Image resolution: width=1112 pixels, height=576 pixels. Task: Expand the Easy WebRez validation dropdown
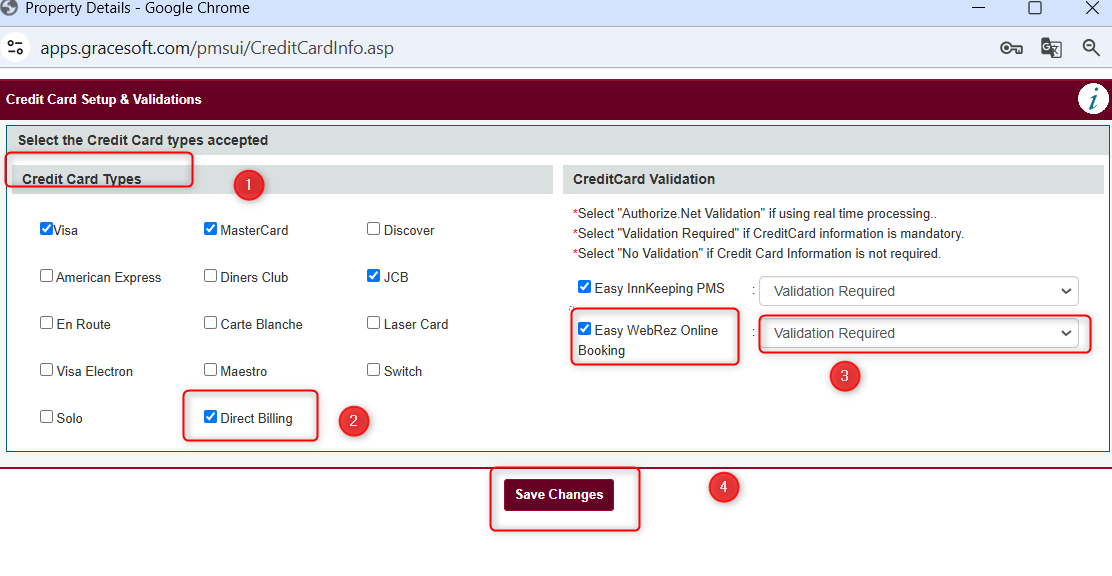918,333
